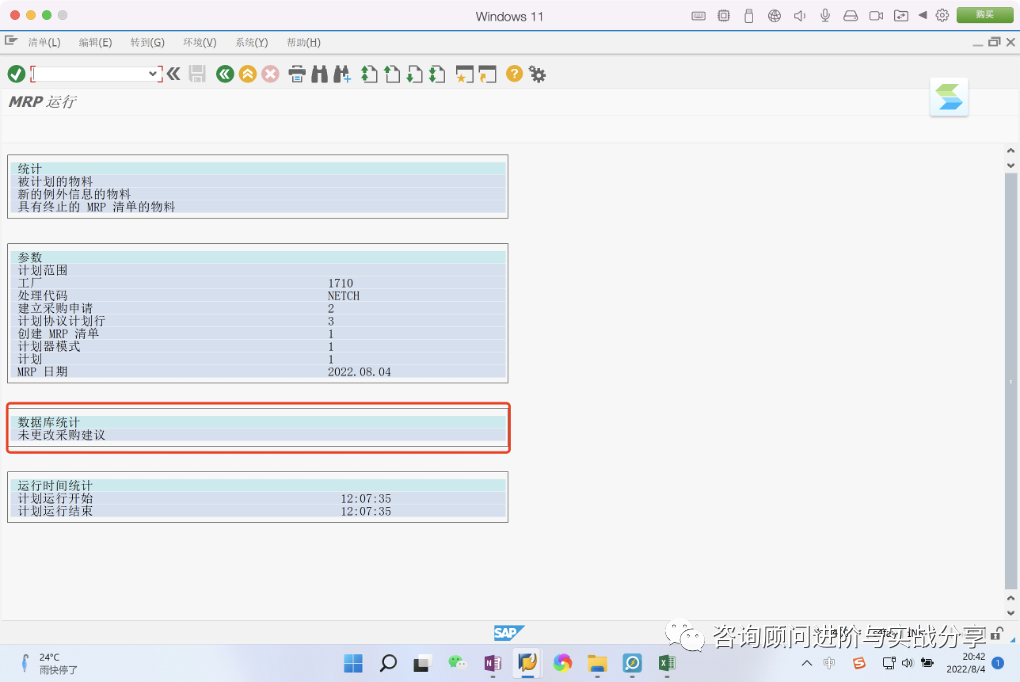Jump to first page icon
The width and height of the screenshot is (1020, 682).
click(369, 74)
